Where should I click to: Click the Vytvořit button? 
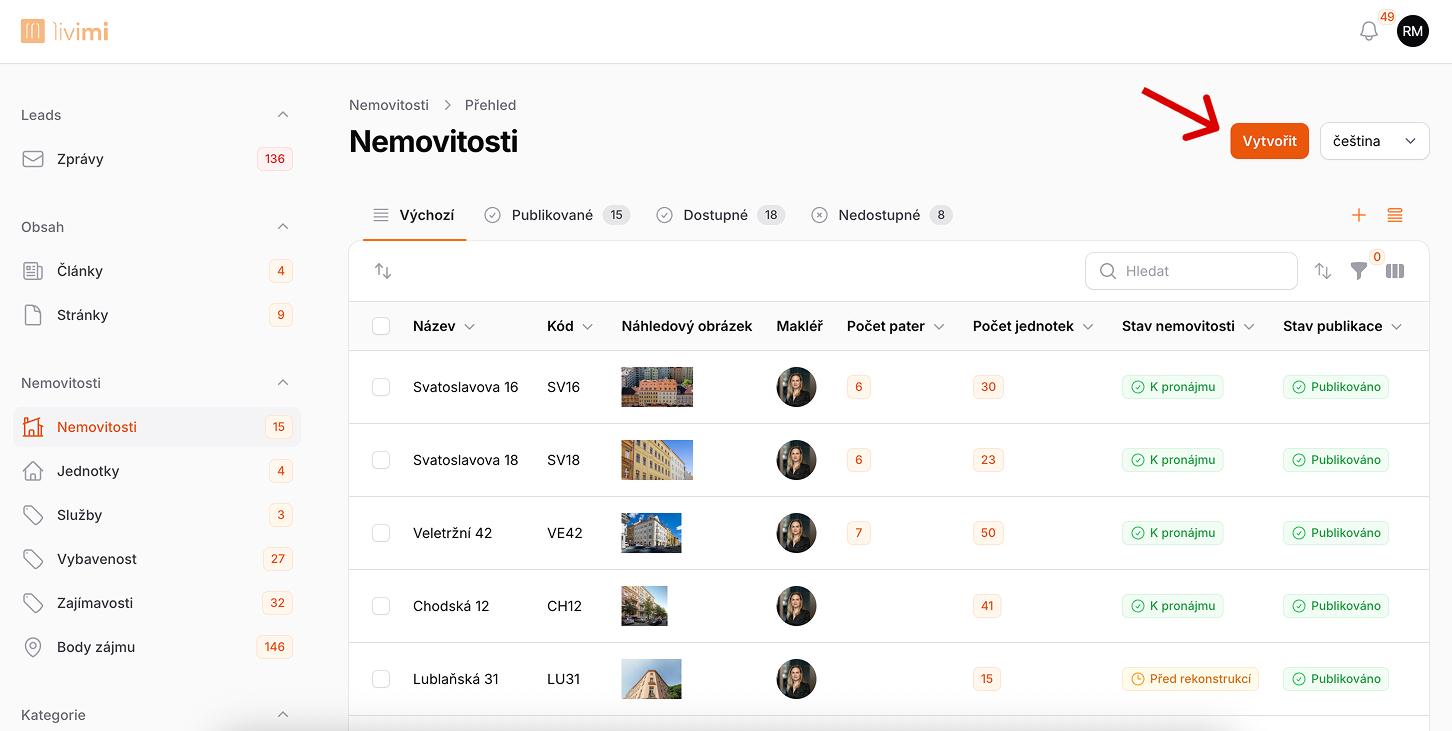point(1269,141)
